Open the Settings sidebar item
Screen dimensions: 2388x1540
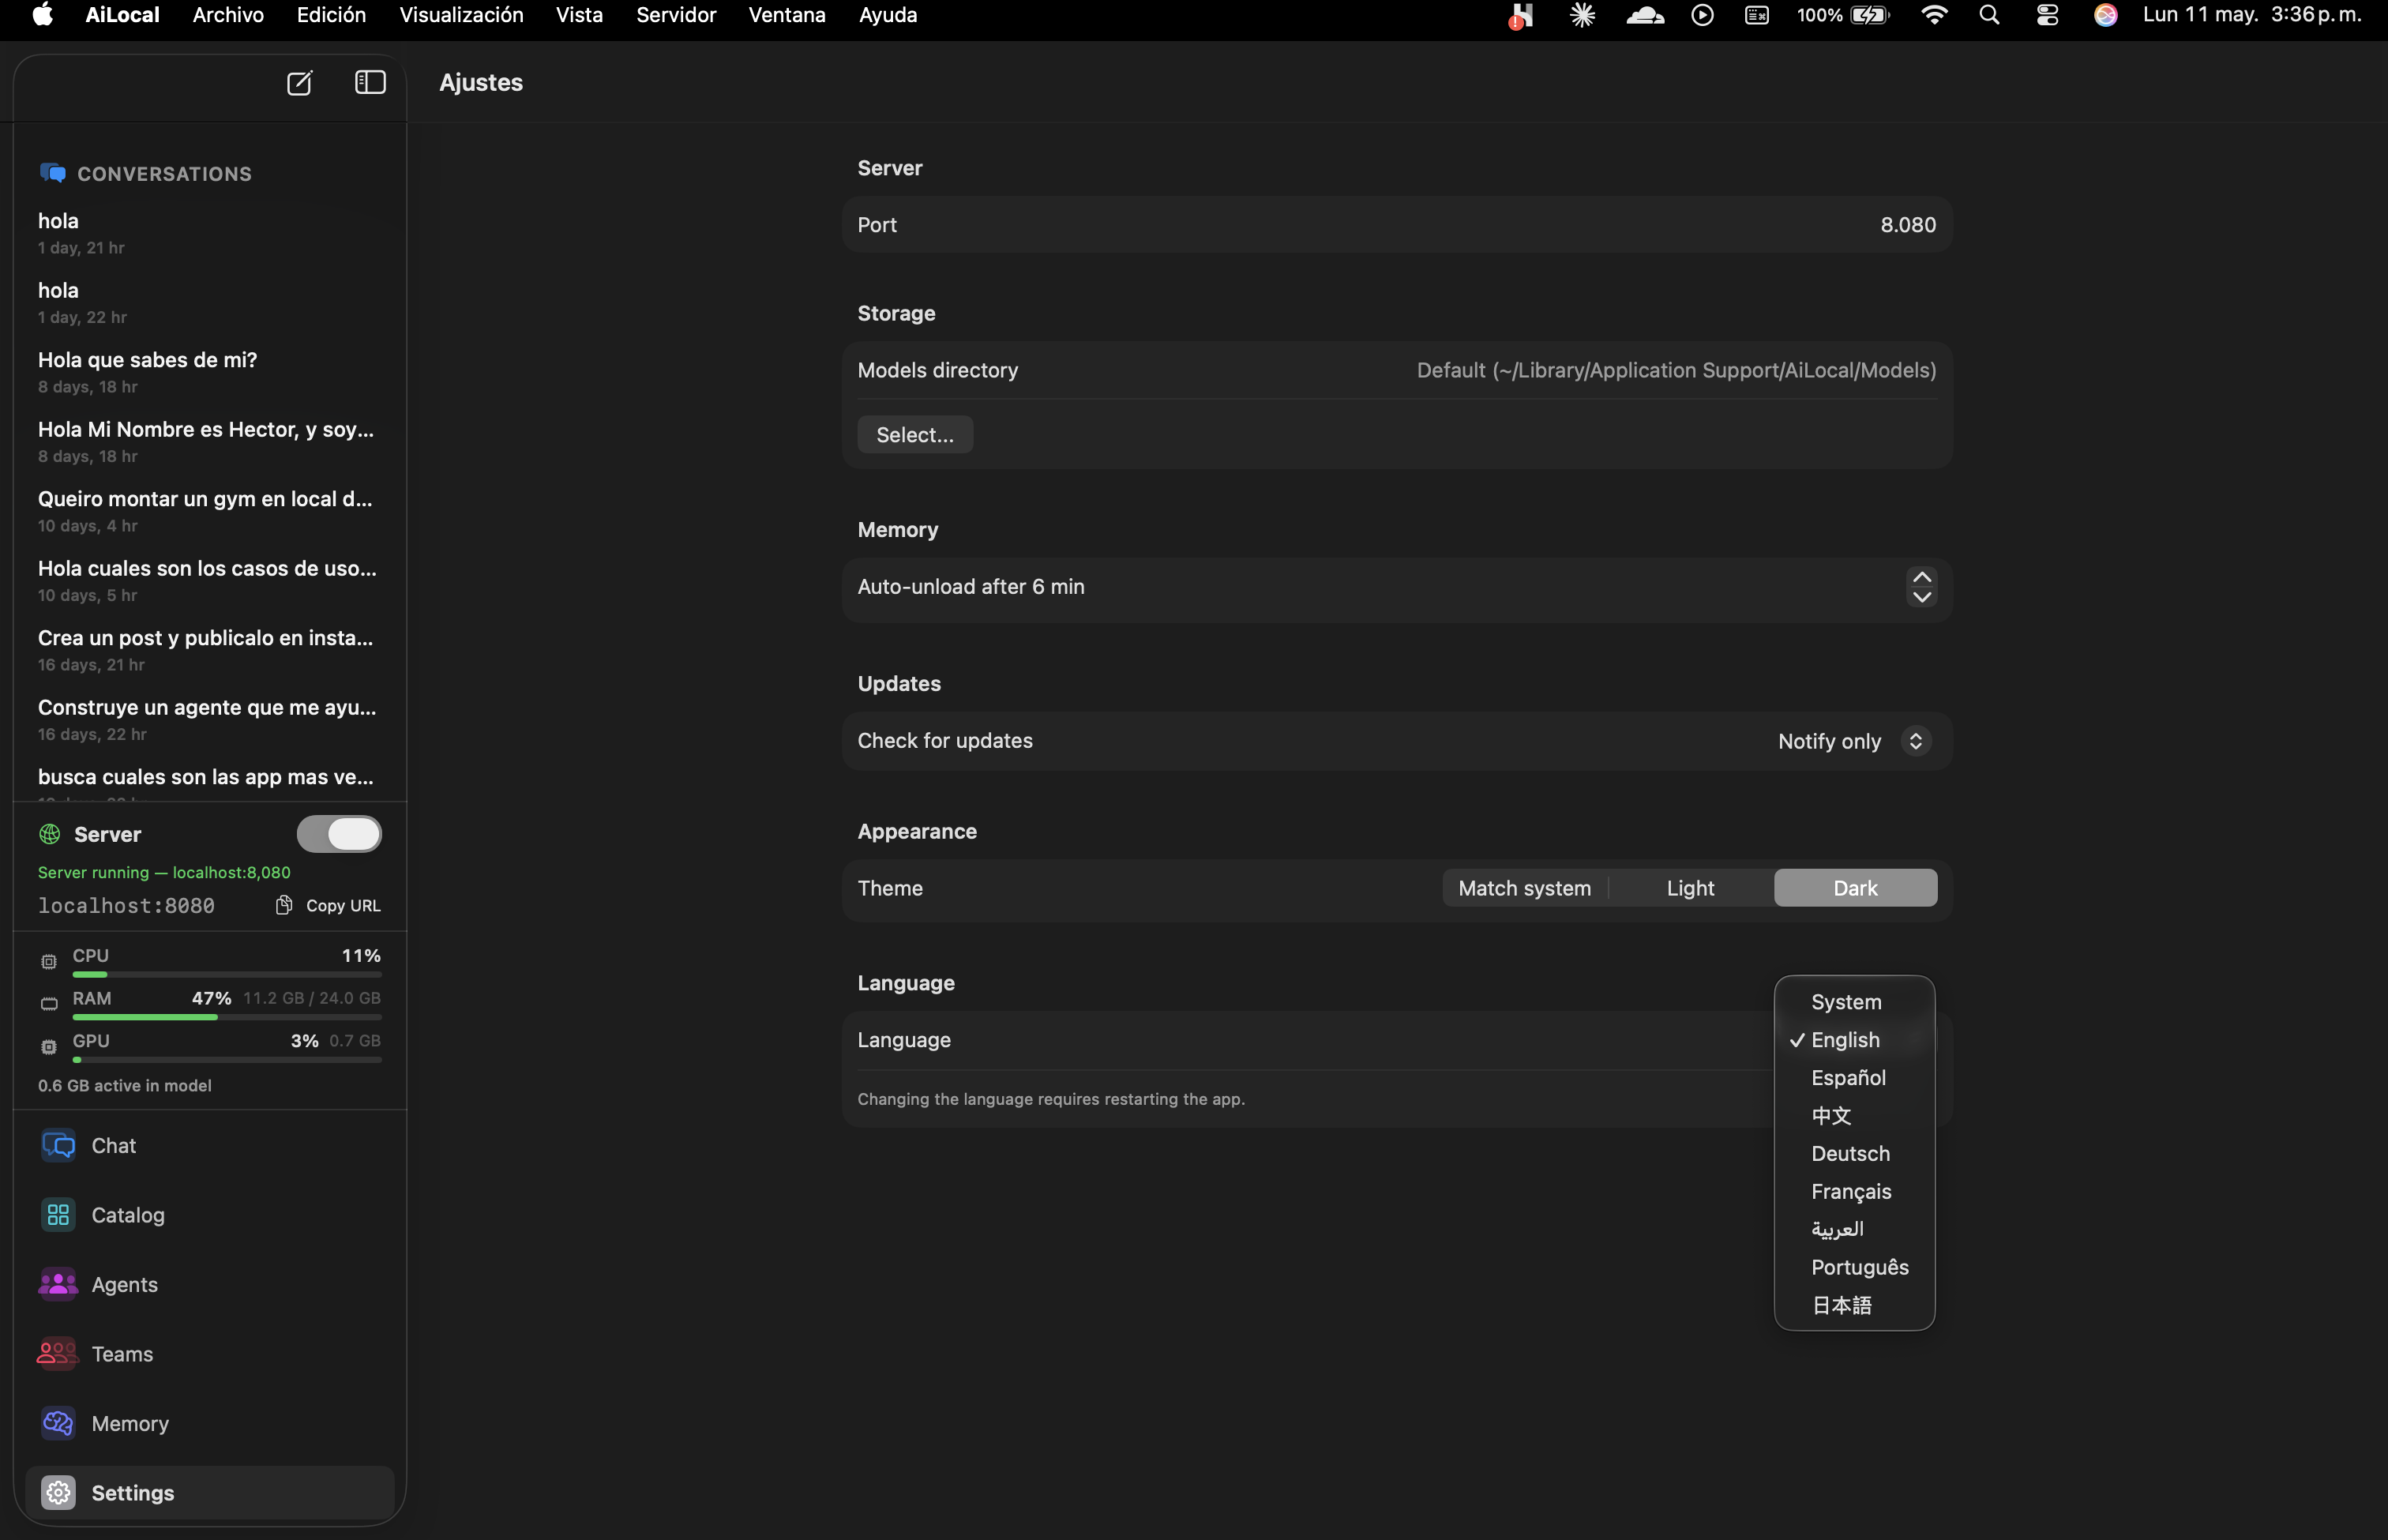tap(210, 1493)
